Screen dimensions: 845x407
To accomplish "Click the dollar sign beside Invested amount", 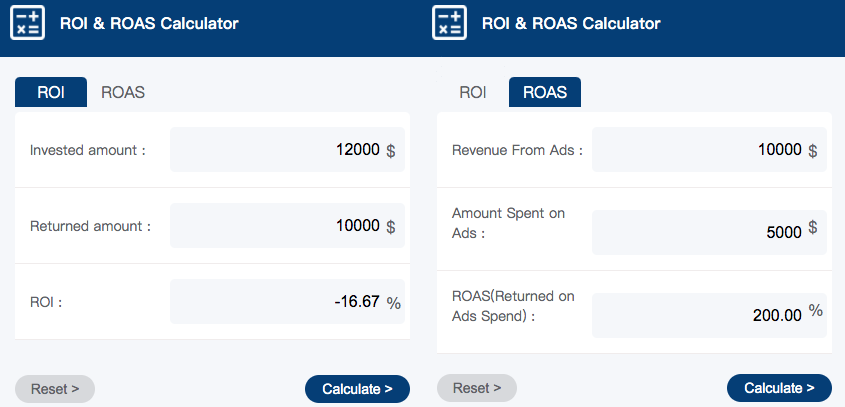I will (x=391, y=151).
